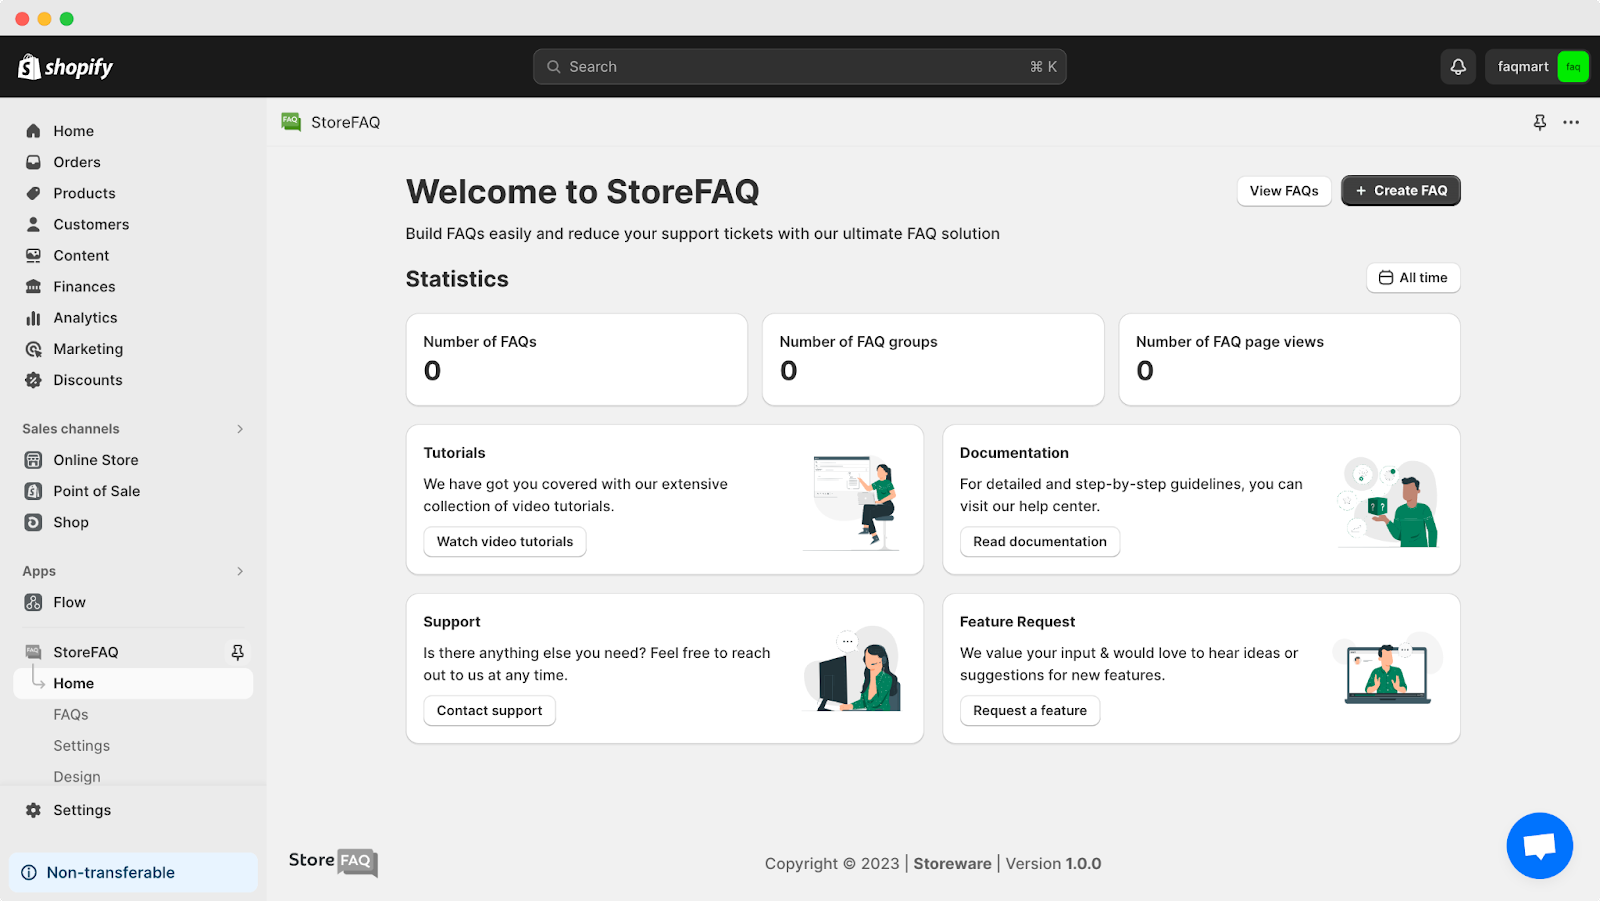Click the Orders inbox icon
1600x901 pixels.
pyautogui.click(x=33, y=162)
